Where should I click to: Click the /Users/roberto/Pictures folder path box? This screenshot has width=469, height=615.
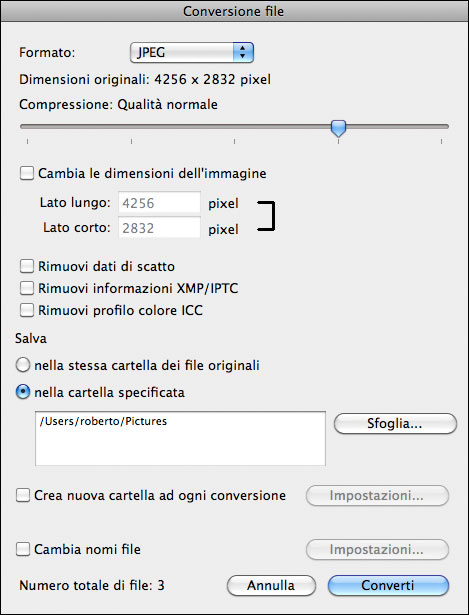[180, 439]
